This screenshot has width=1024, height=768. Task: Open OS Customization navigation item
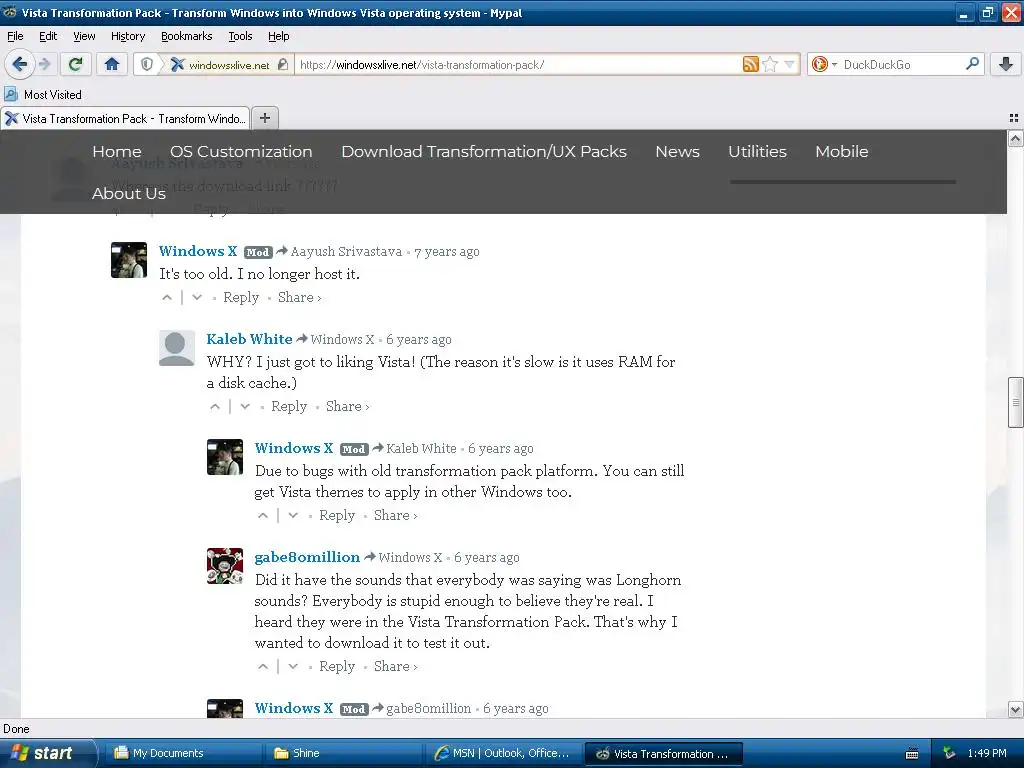click(x=241, y=152)
